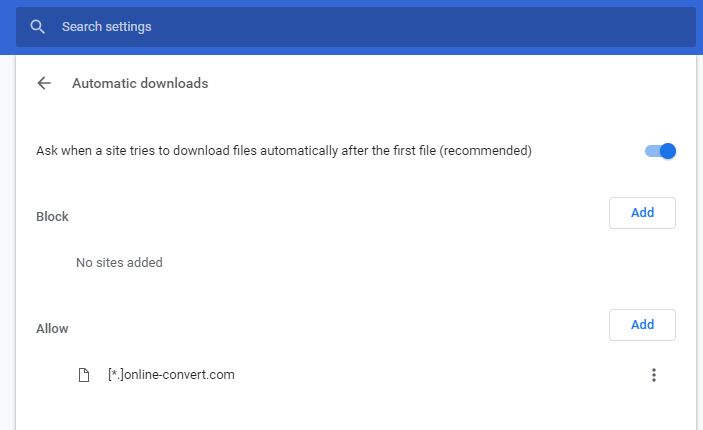Click the Search settings placeholder text

coord(107,27)
